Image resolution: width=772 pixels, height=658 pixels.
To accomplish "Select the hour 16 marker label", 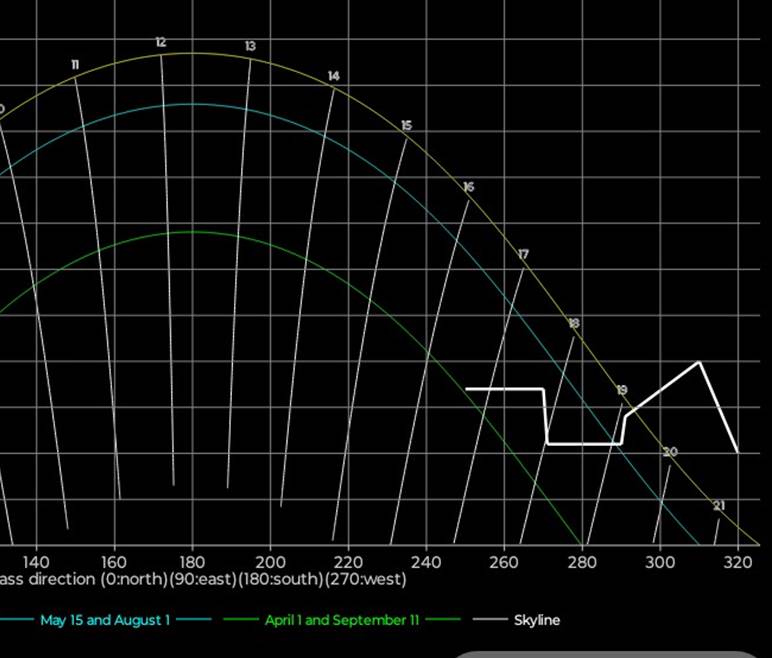I will tap(469, 188).
